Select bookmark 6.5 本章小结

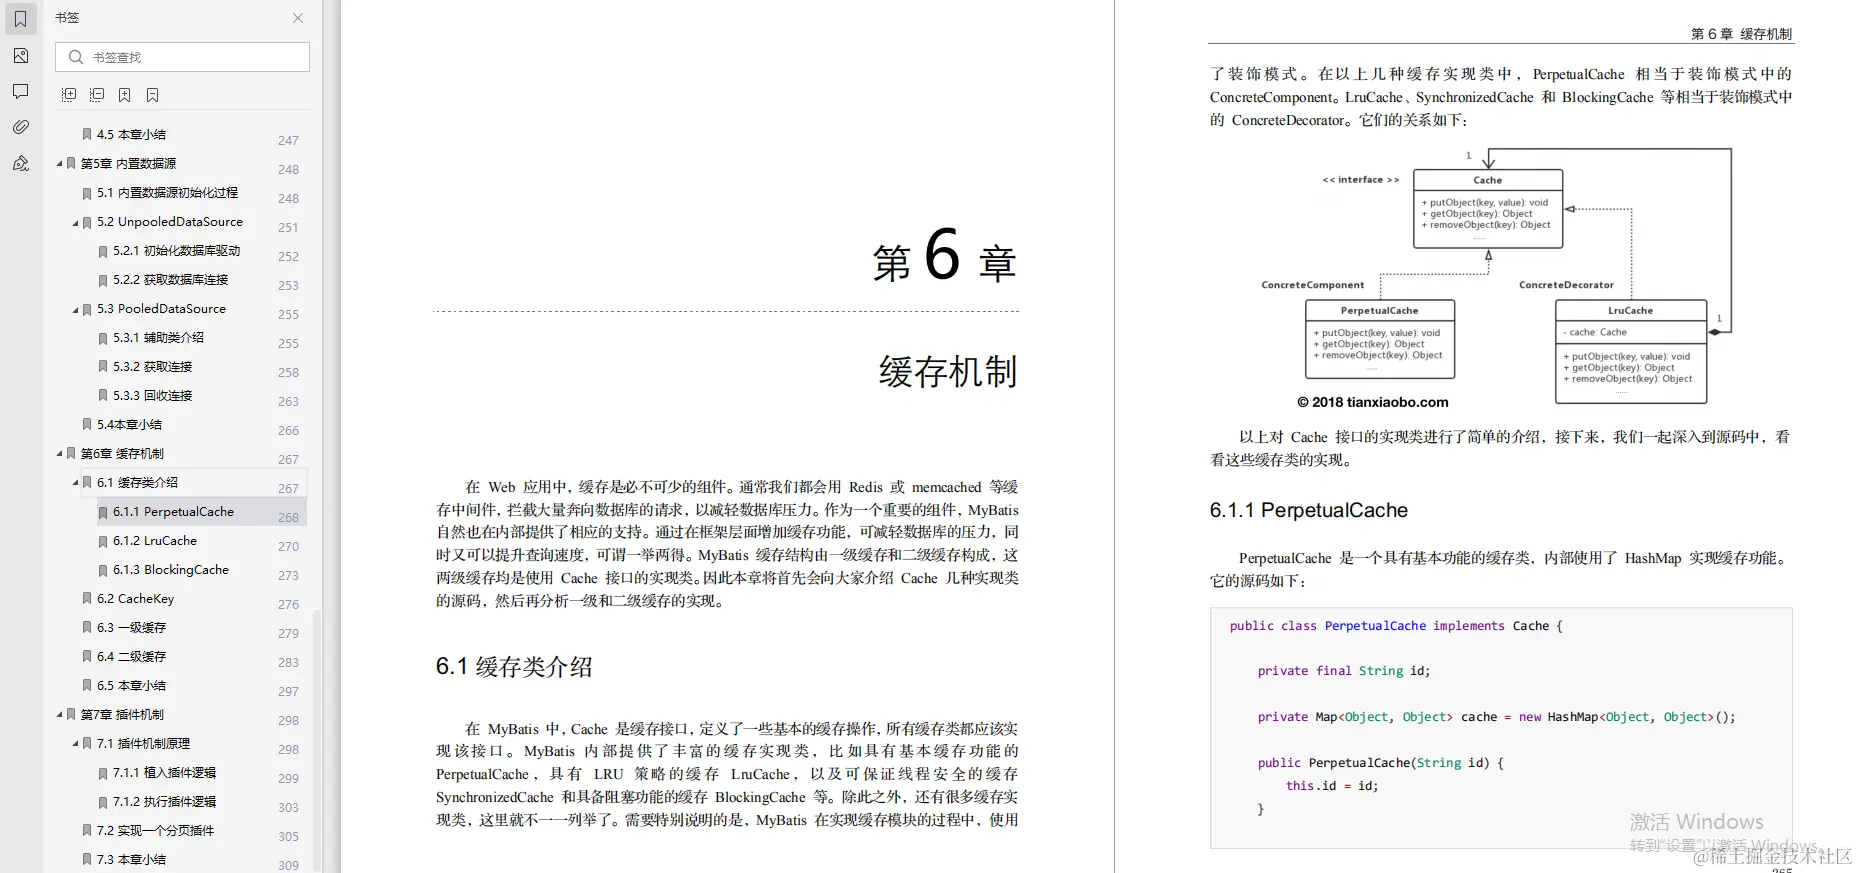(131, 685)
